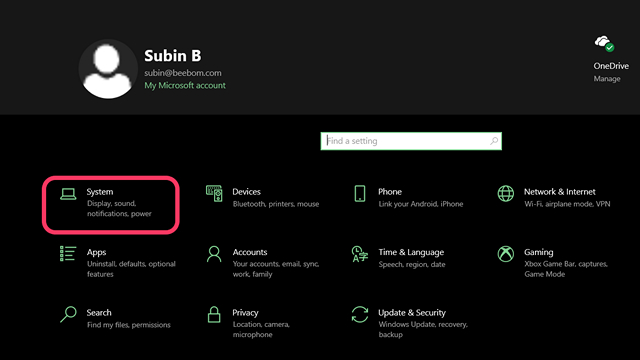Select the Privacy settings label

(x=245, y=313)
